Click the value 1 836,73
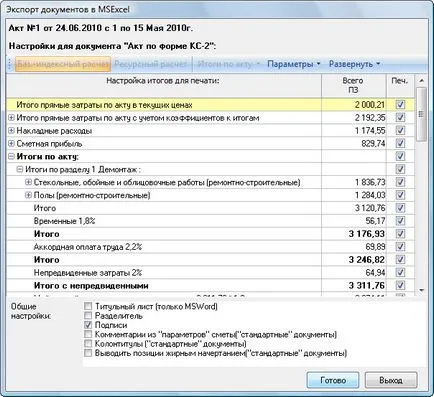Viewport: 434px width, 397px height. click(370, 182)
